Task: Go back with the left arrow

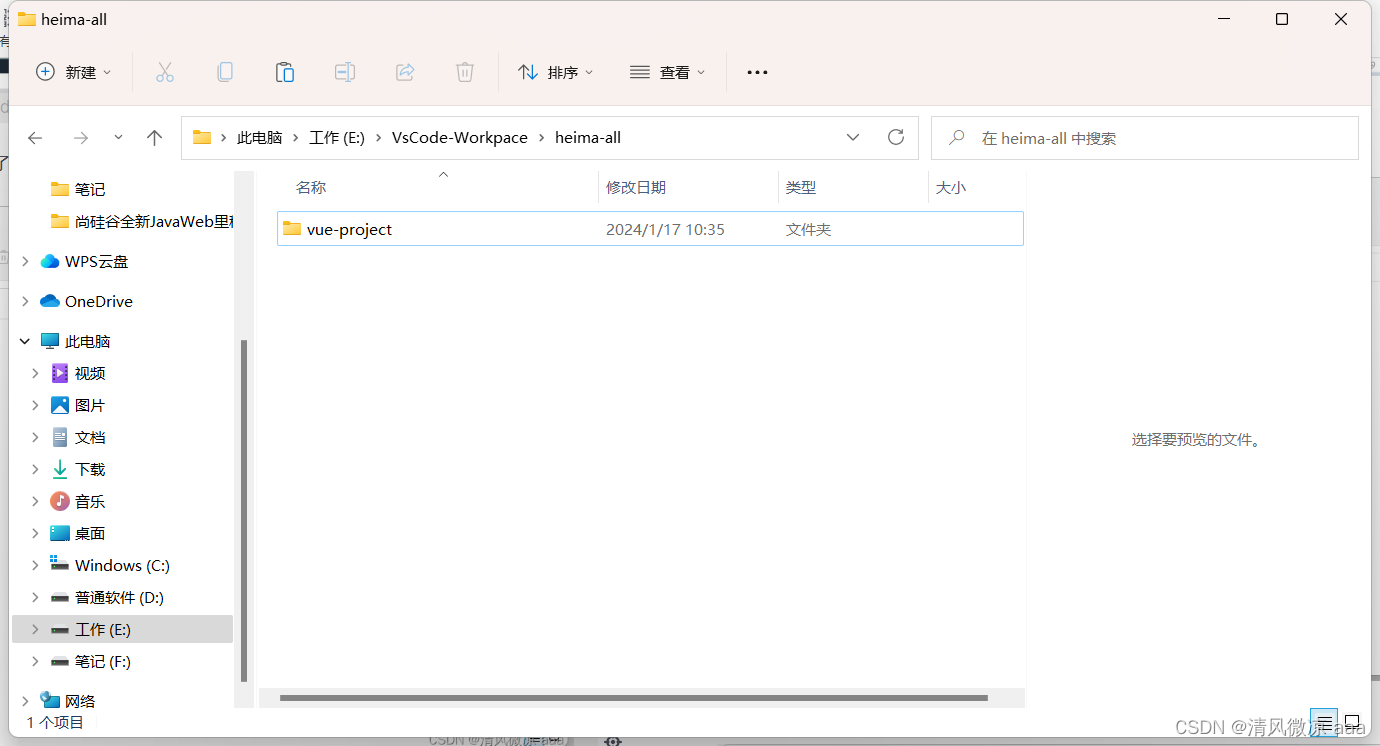Action: [x=35, y=138]
